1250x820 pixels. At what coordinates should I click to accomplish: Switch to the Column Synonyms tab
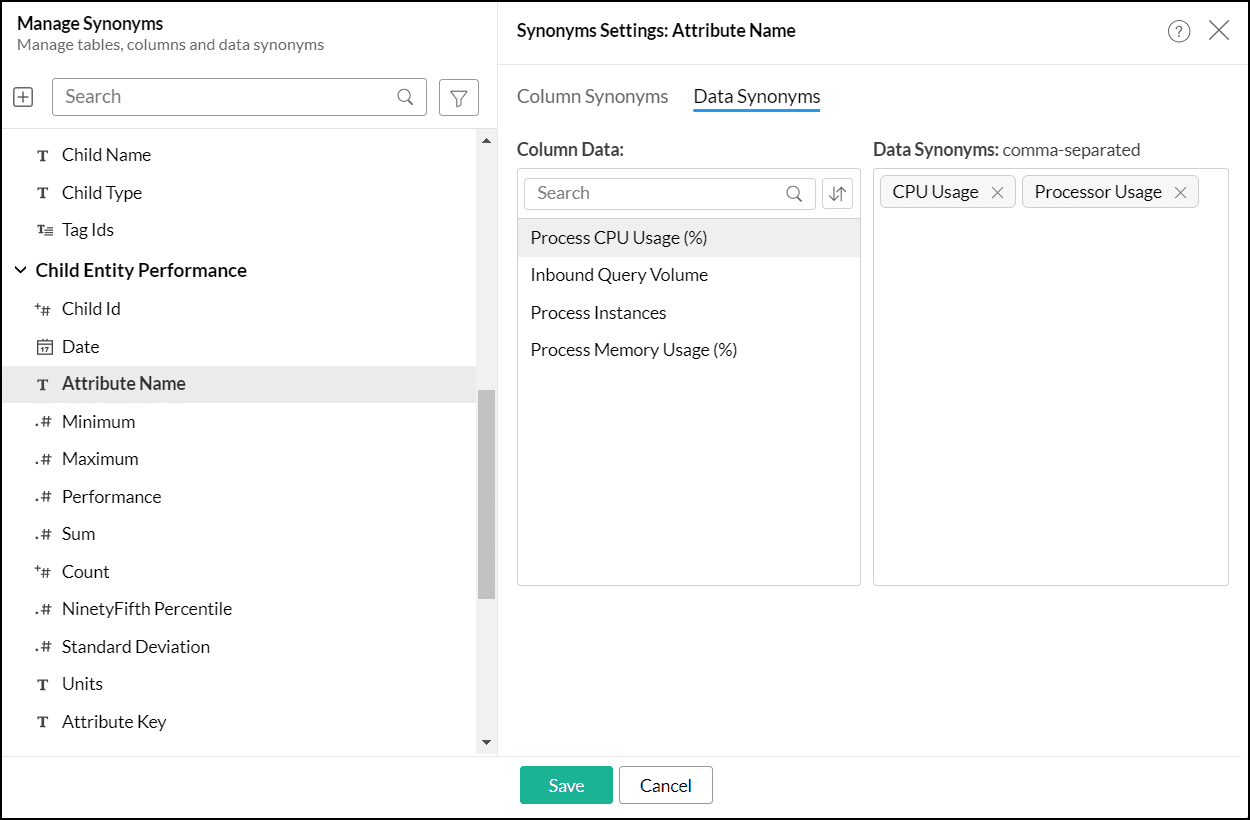point(592,97)
